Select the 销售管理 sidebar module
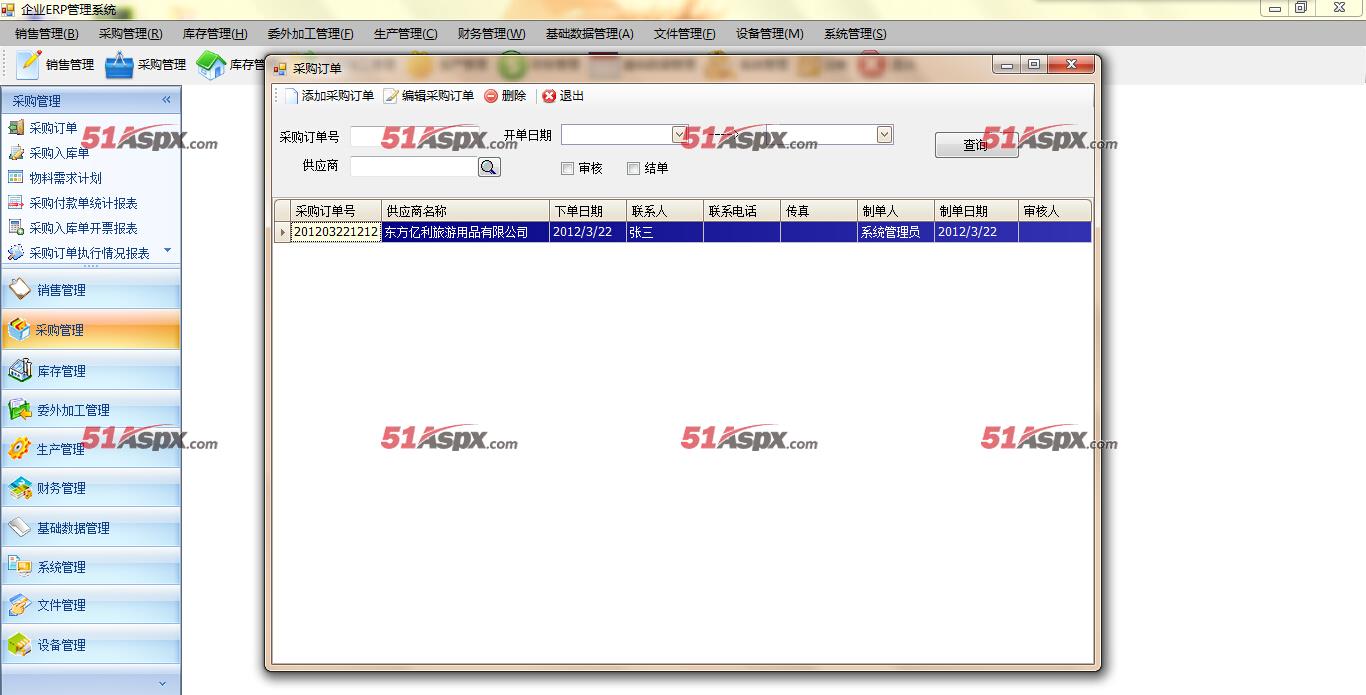The width and height of the screenshot is (1366, 695). (90, 290)
